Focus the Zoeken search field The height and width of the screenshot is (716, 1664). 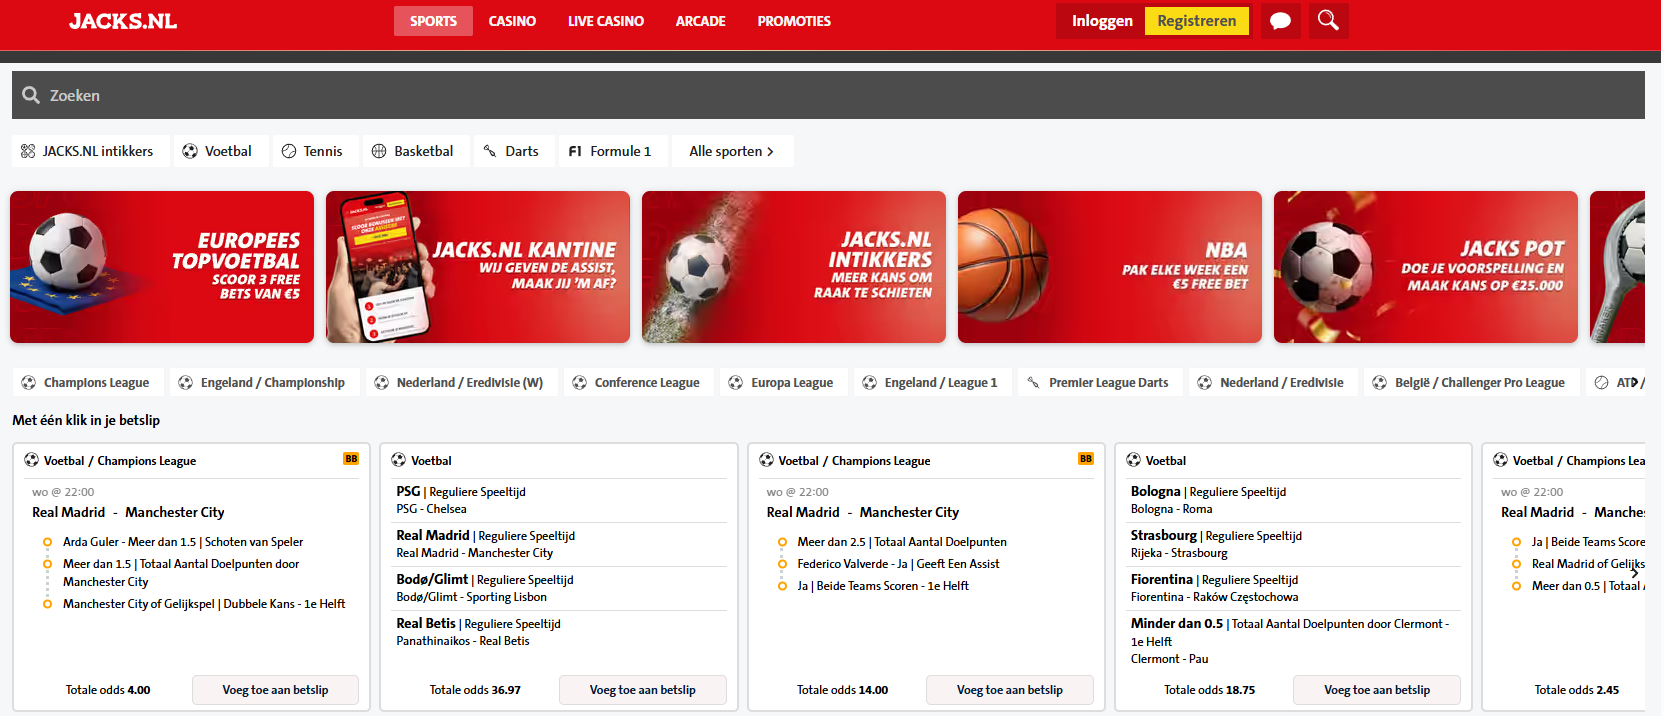point(828,95)
